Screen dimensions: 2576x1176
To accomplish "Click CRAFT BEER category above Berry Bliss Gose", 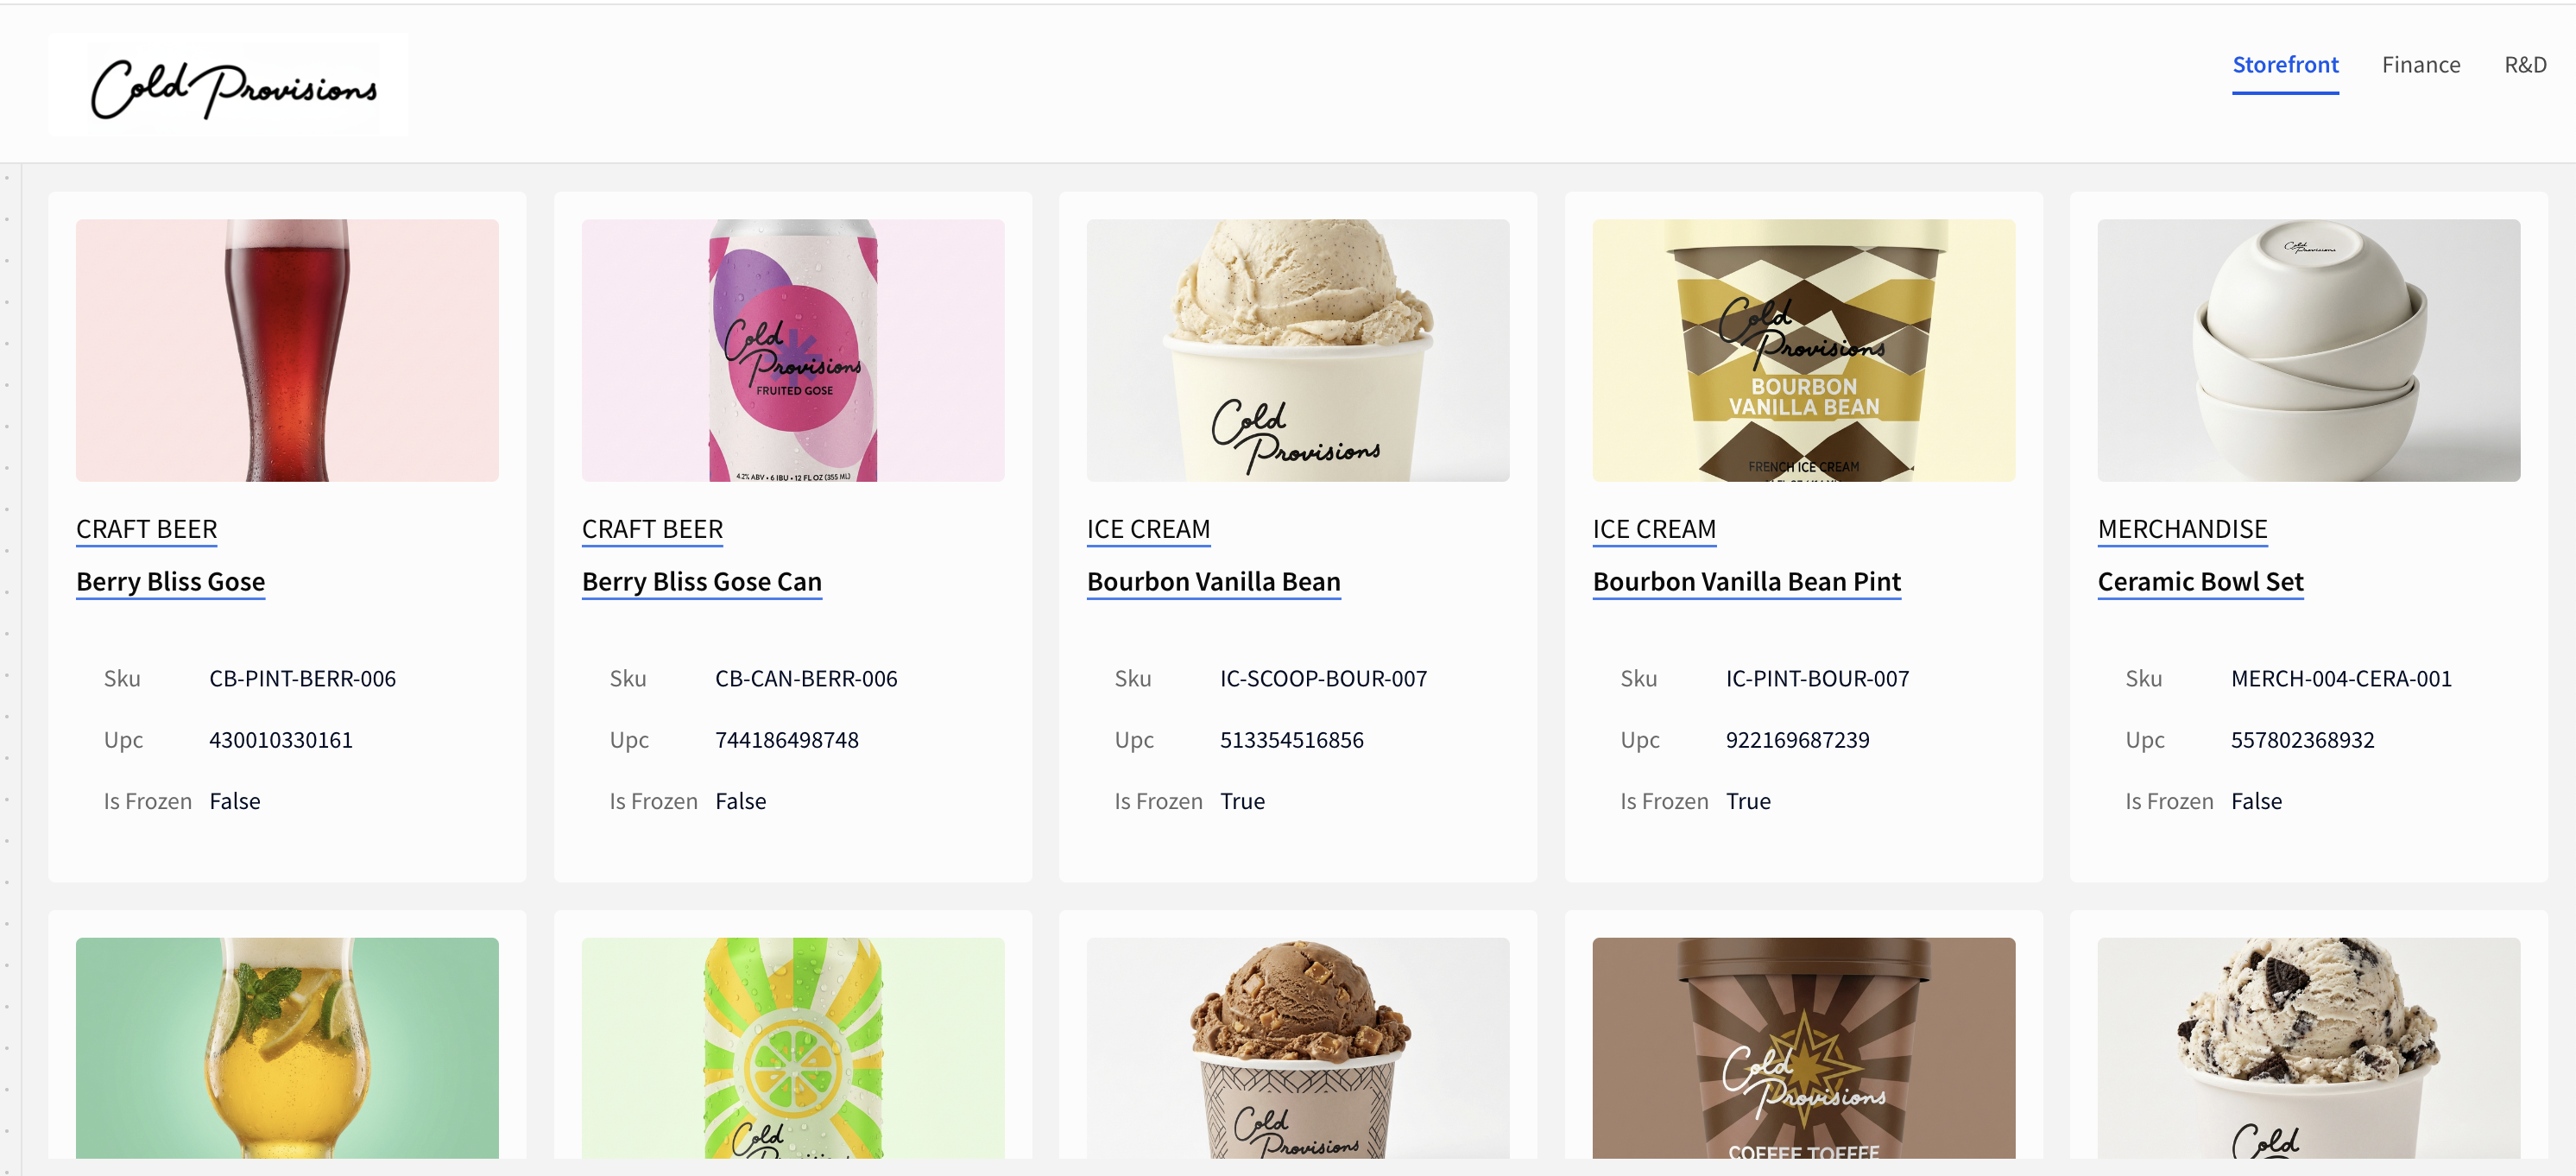I will tap(146, 529).
